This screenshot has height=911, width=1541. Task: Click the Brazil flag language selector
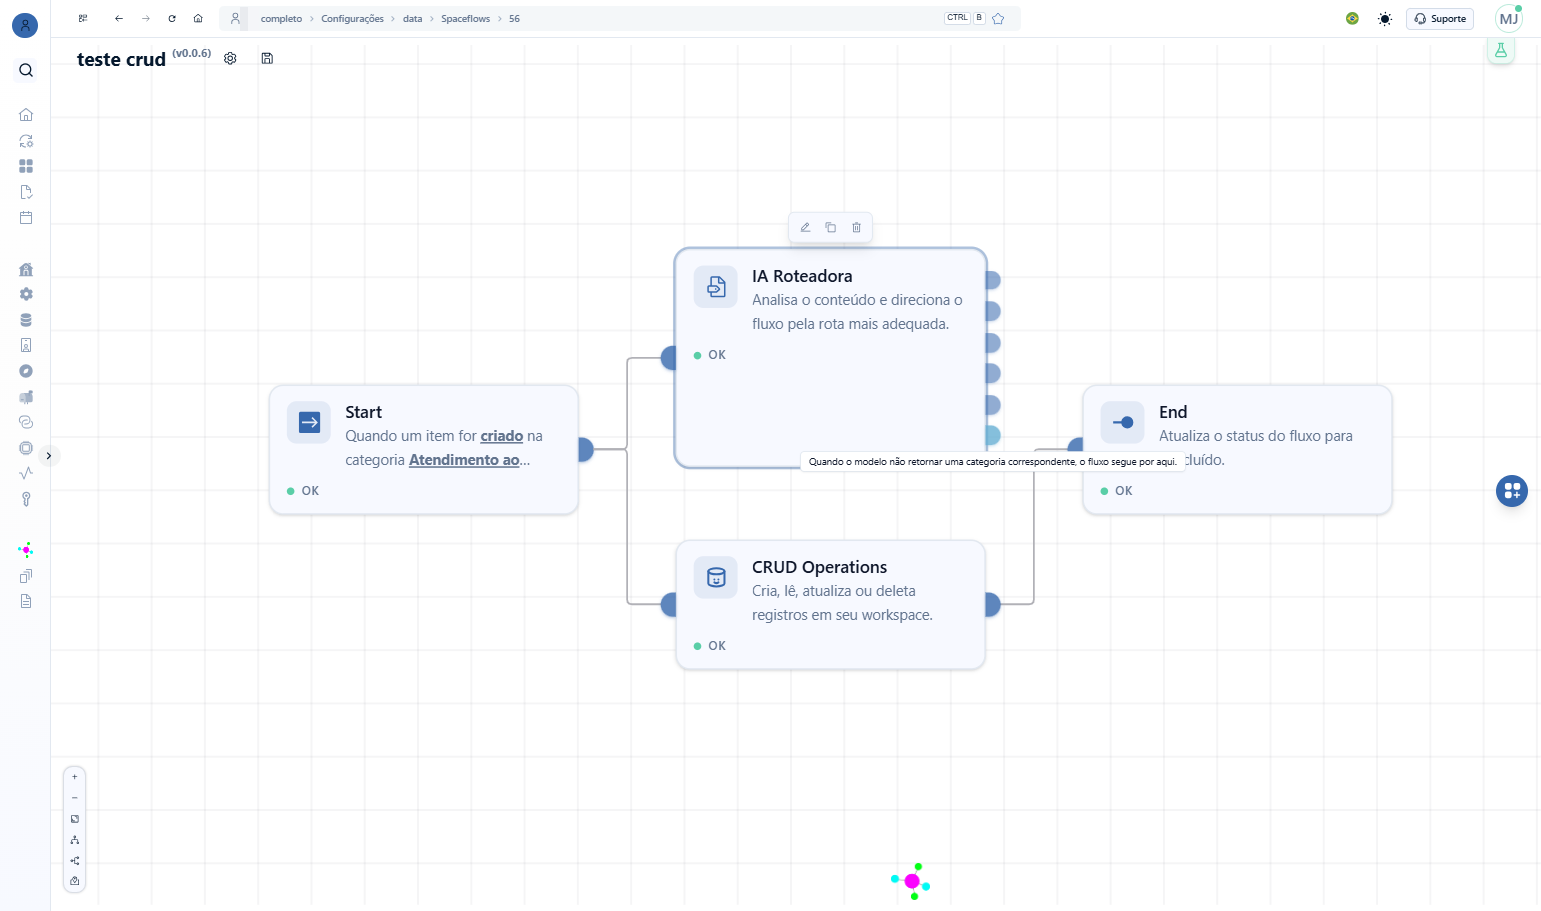(x=1352, y=18)
